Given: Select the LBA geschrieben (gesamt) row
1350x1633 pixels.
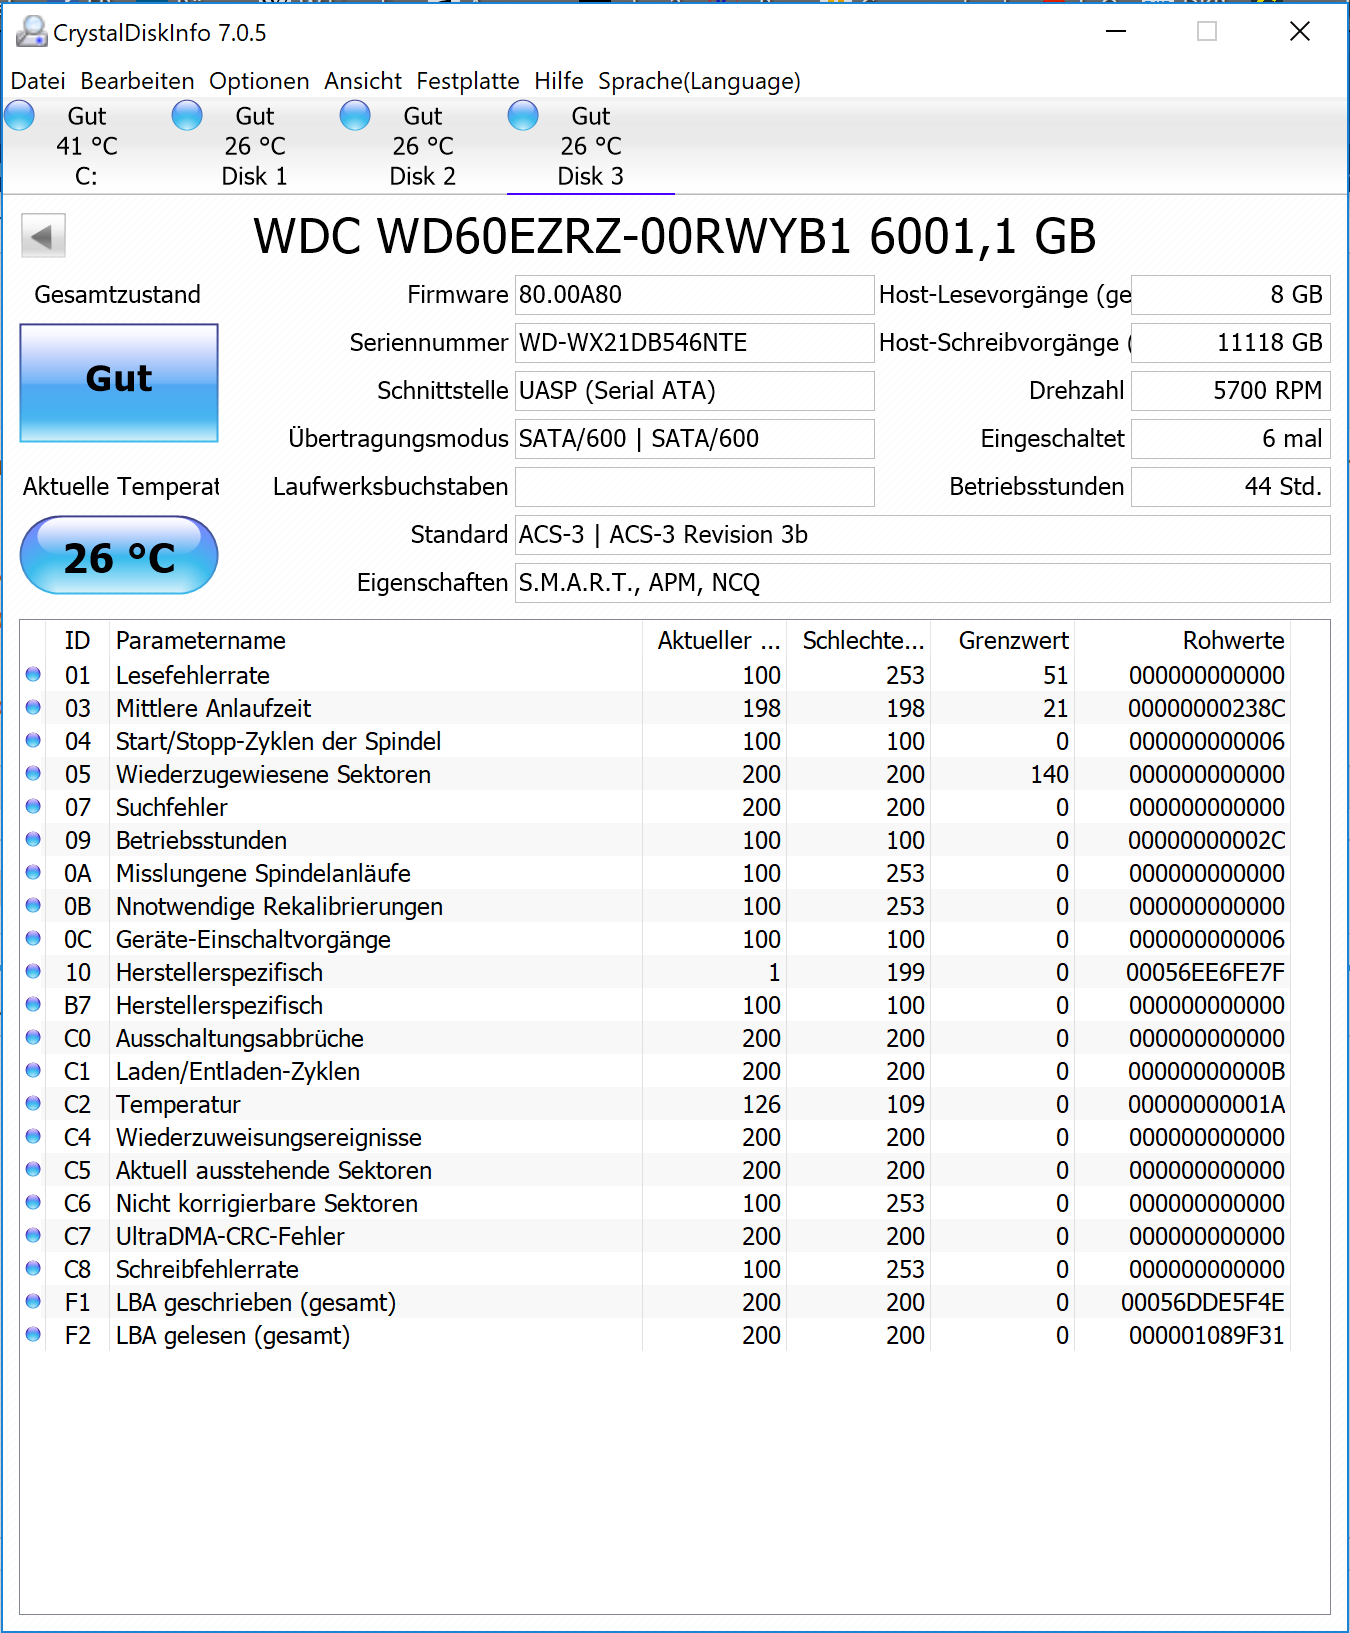Looking at the screenshot, I should pyautogui.click(x=655, y=1302).
